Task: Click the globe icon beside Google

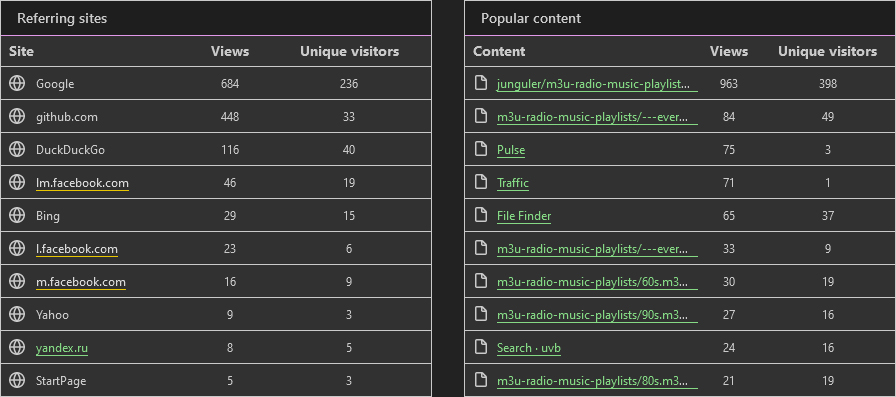Action: pos(17,83)
